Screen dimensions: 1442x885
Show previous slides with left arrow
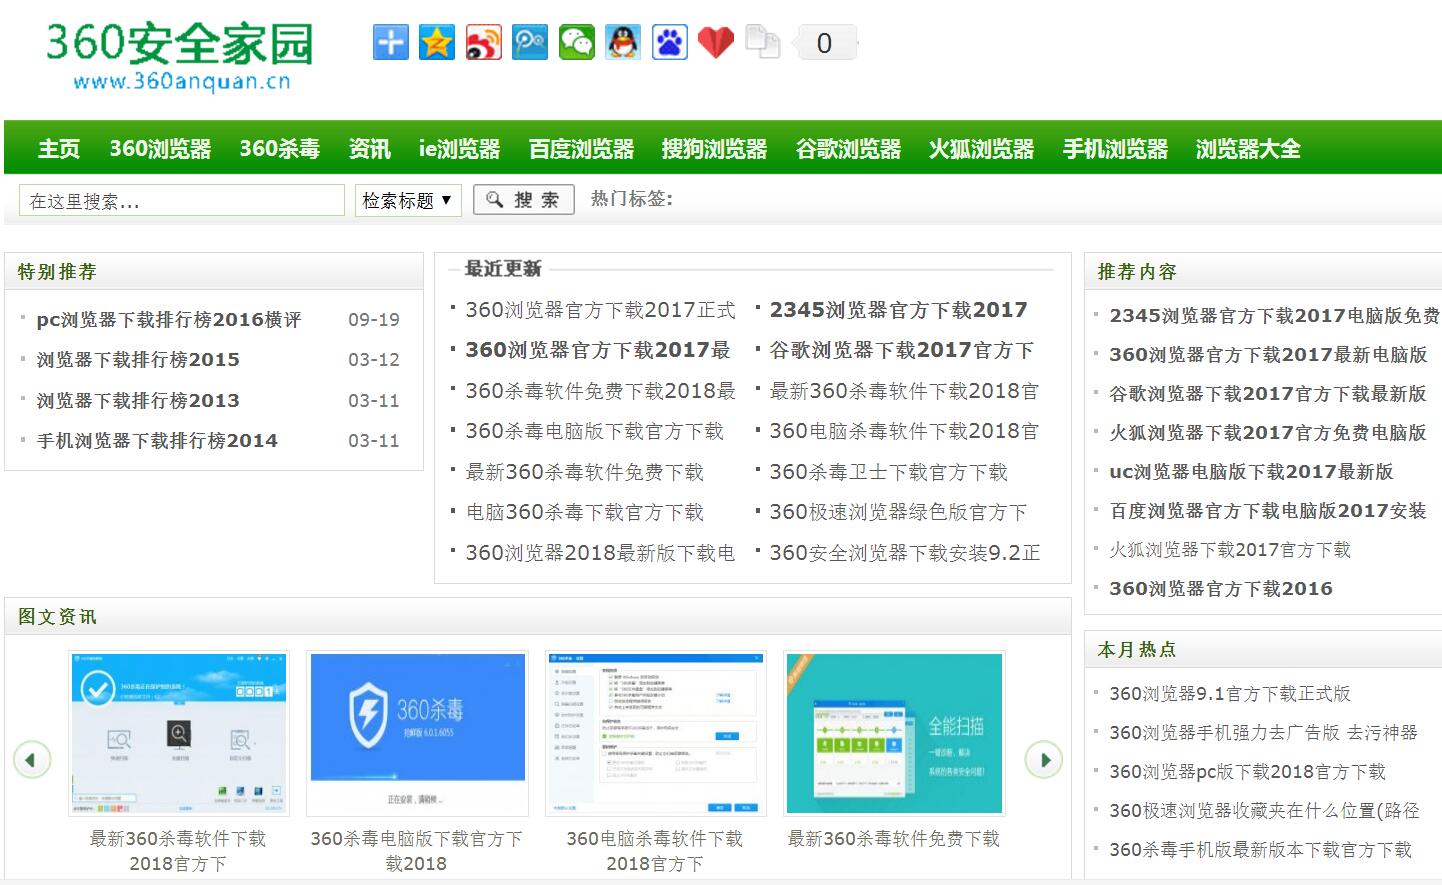coord(31,760)
